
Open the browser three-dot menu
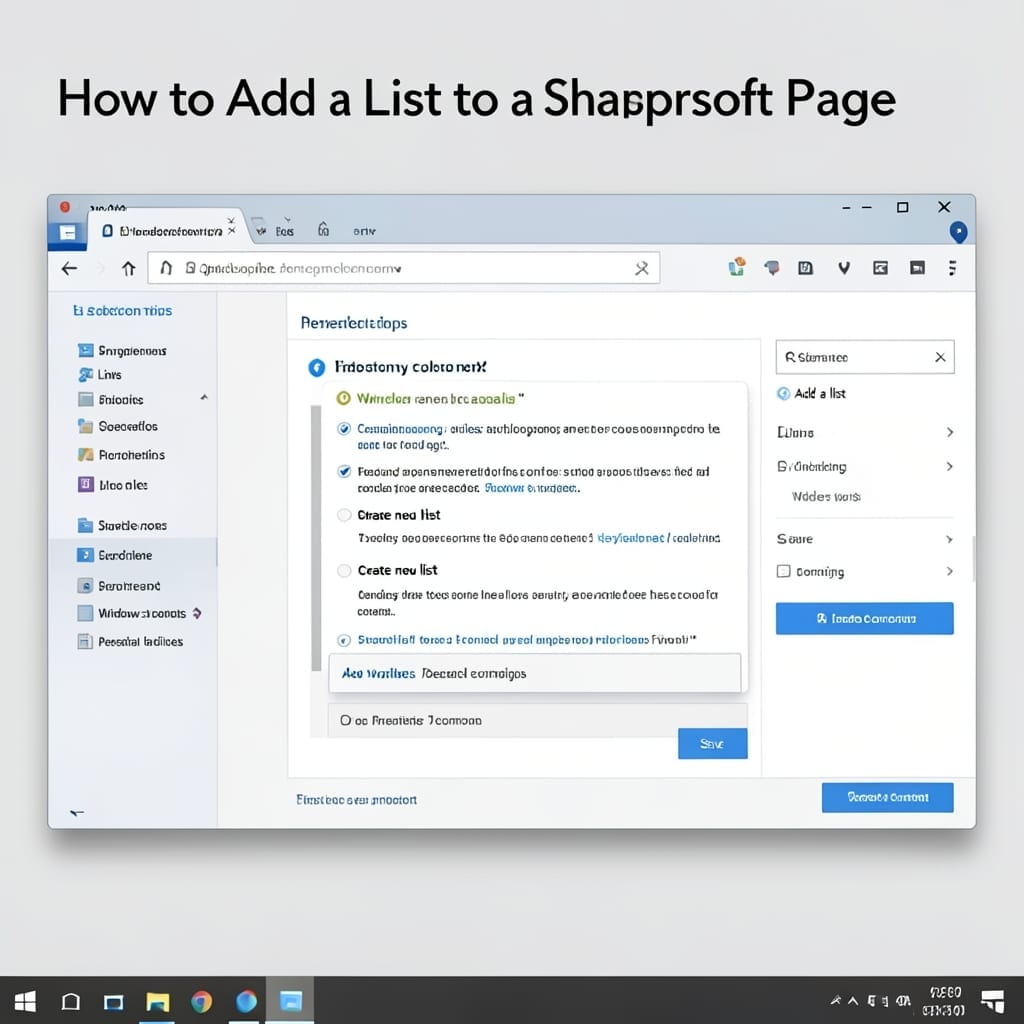pyautogui.click(x=952, y=268)
